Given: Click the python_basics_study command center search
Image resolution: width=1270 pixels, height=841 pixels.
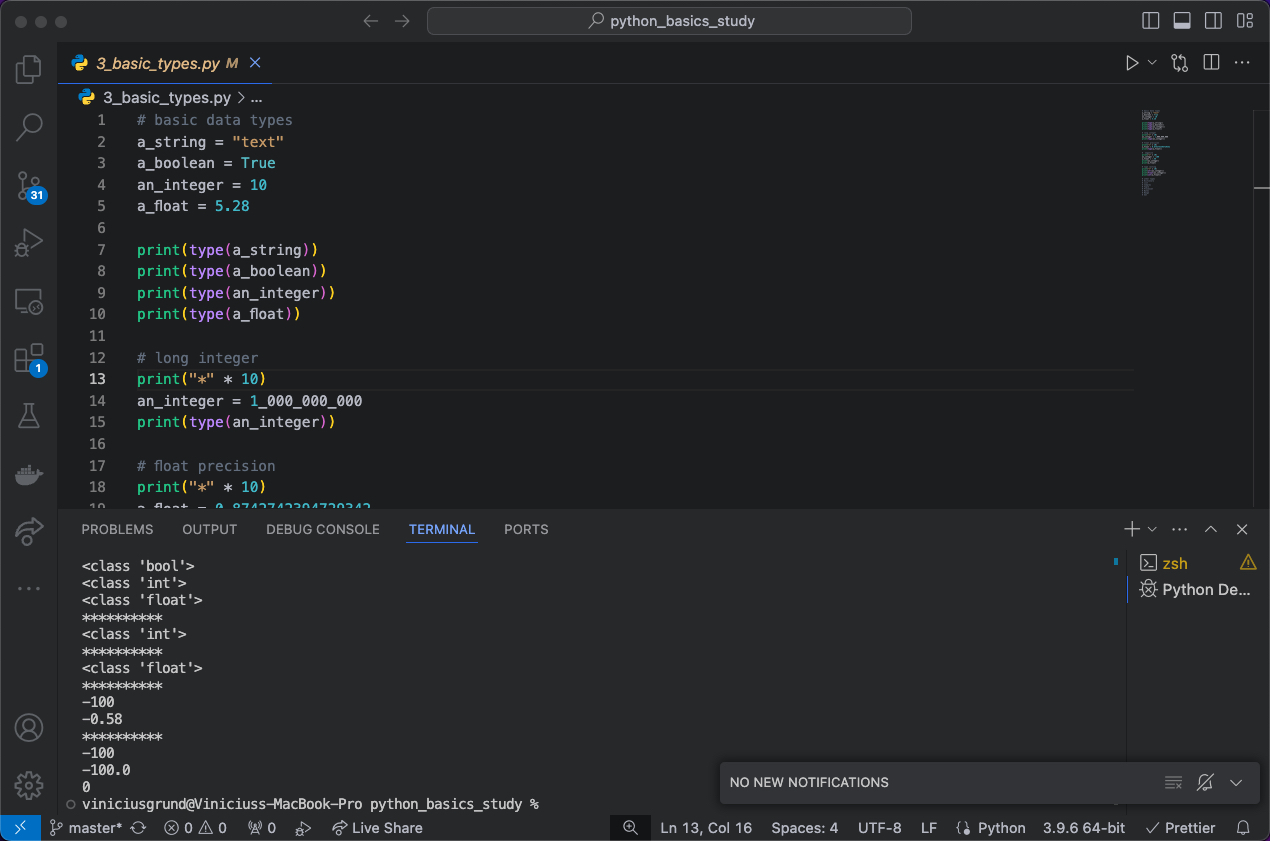Looking at the screenshot, I should [x=669, y=21].
